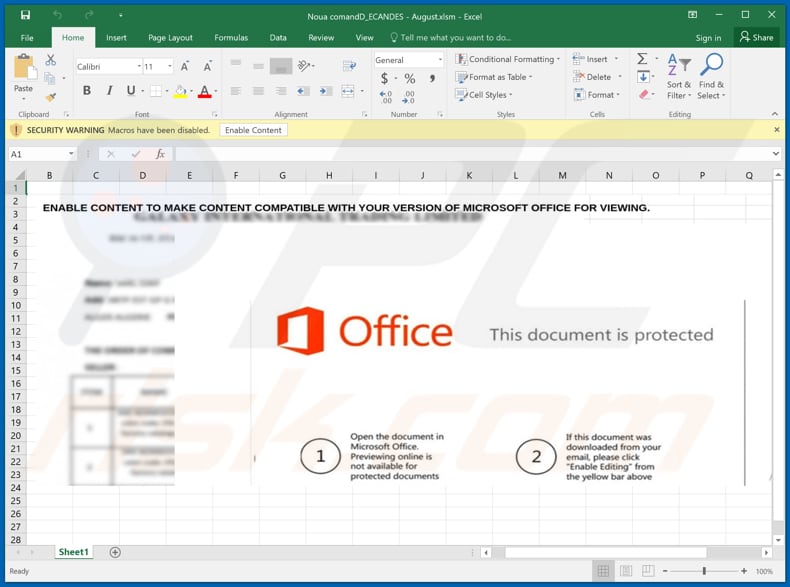This screenshot has height=587, width=790.
Task: Click the Insert Function fx icon
Action: point(160,154)
